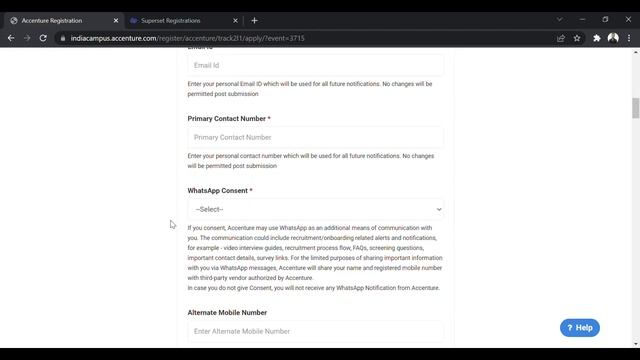640x360 pixels.
Task: Go back using the browser back arrow
Action: click(11, 38)
